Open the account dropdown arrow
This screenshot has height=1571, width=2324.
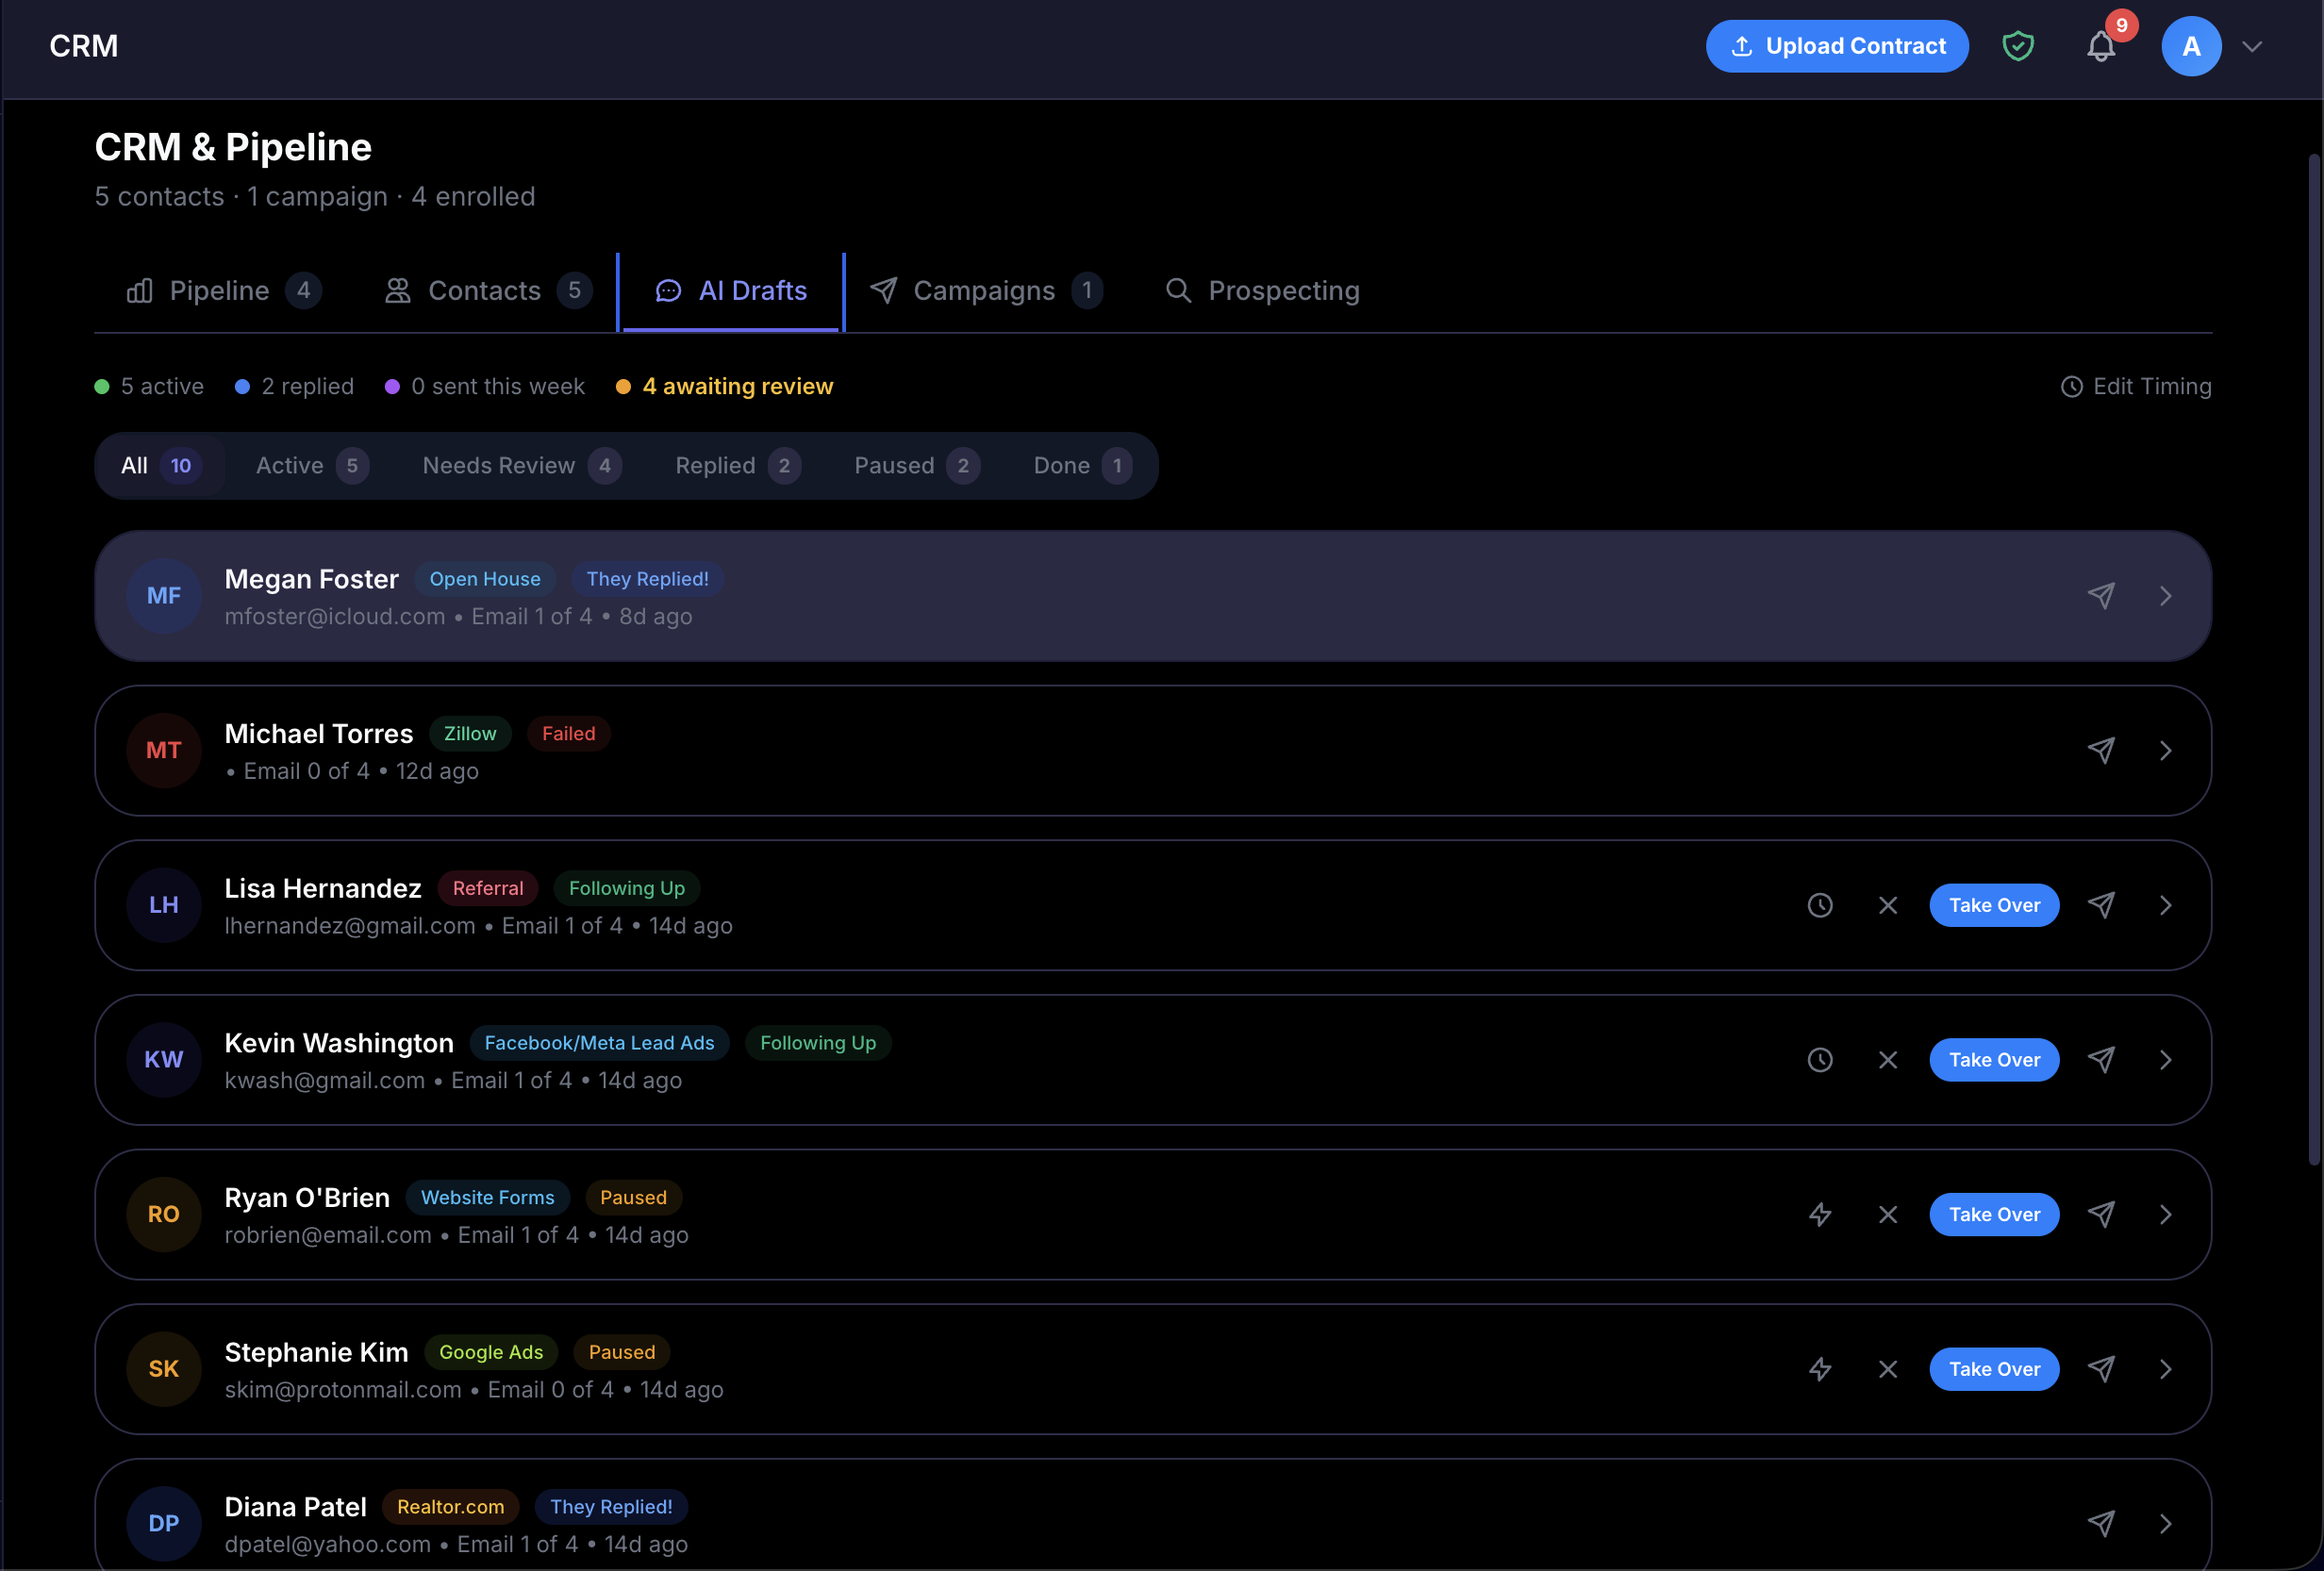2252,46
